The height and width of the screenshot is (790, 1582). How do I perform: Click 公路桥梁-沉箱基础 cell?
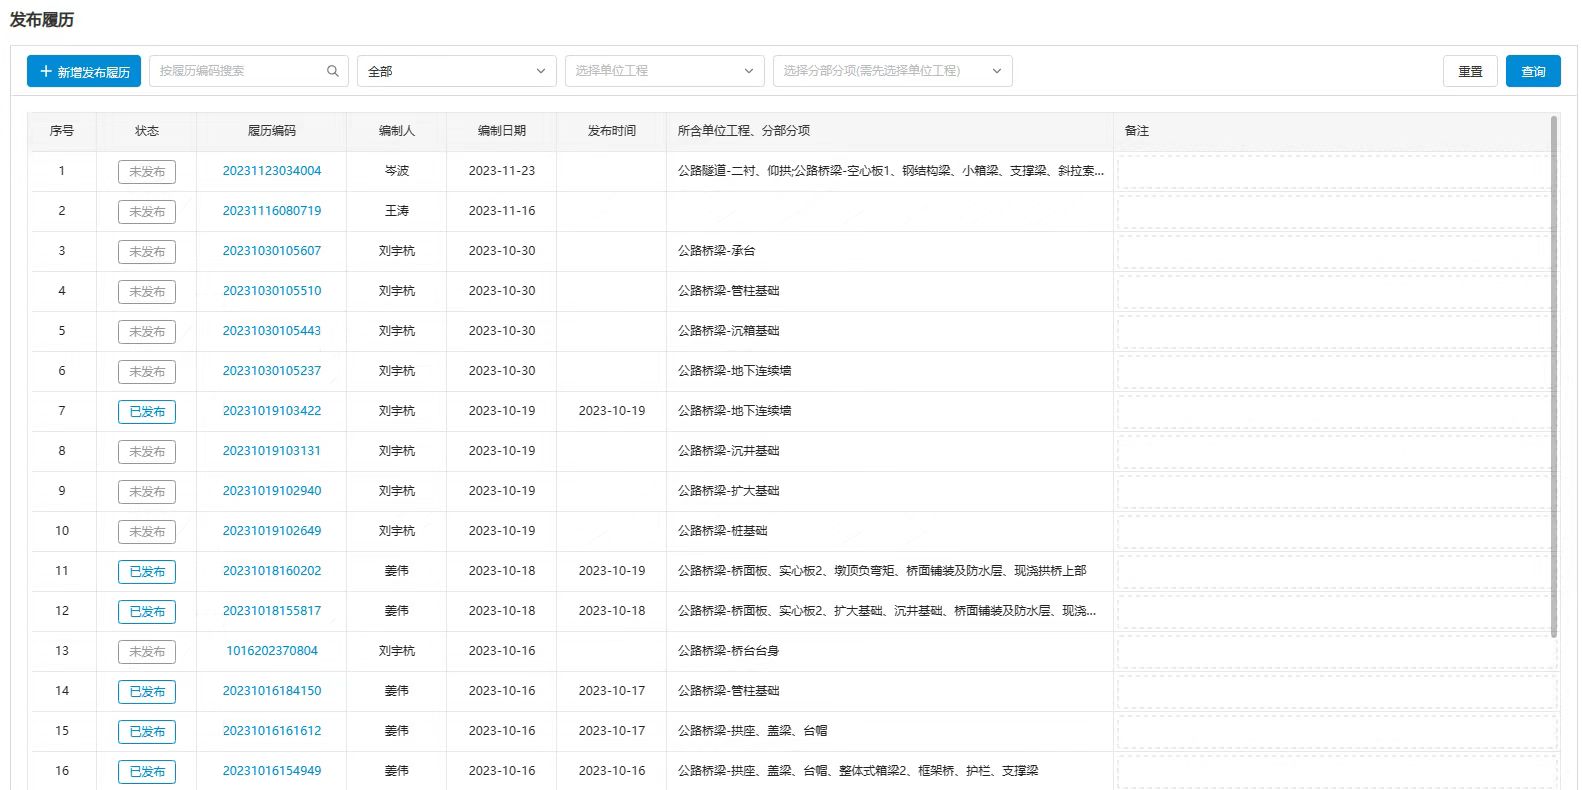728,331
